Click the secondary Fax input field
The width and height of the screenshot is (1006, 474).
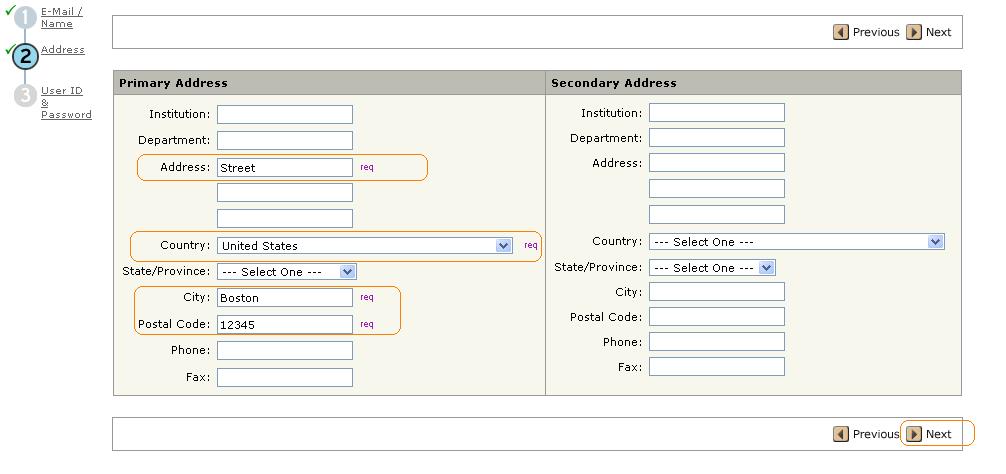tap(716, 367)
